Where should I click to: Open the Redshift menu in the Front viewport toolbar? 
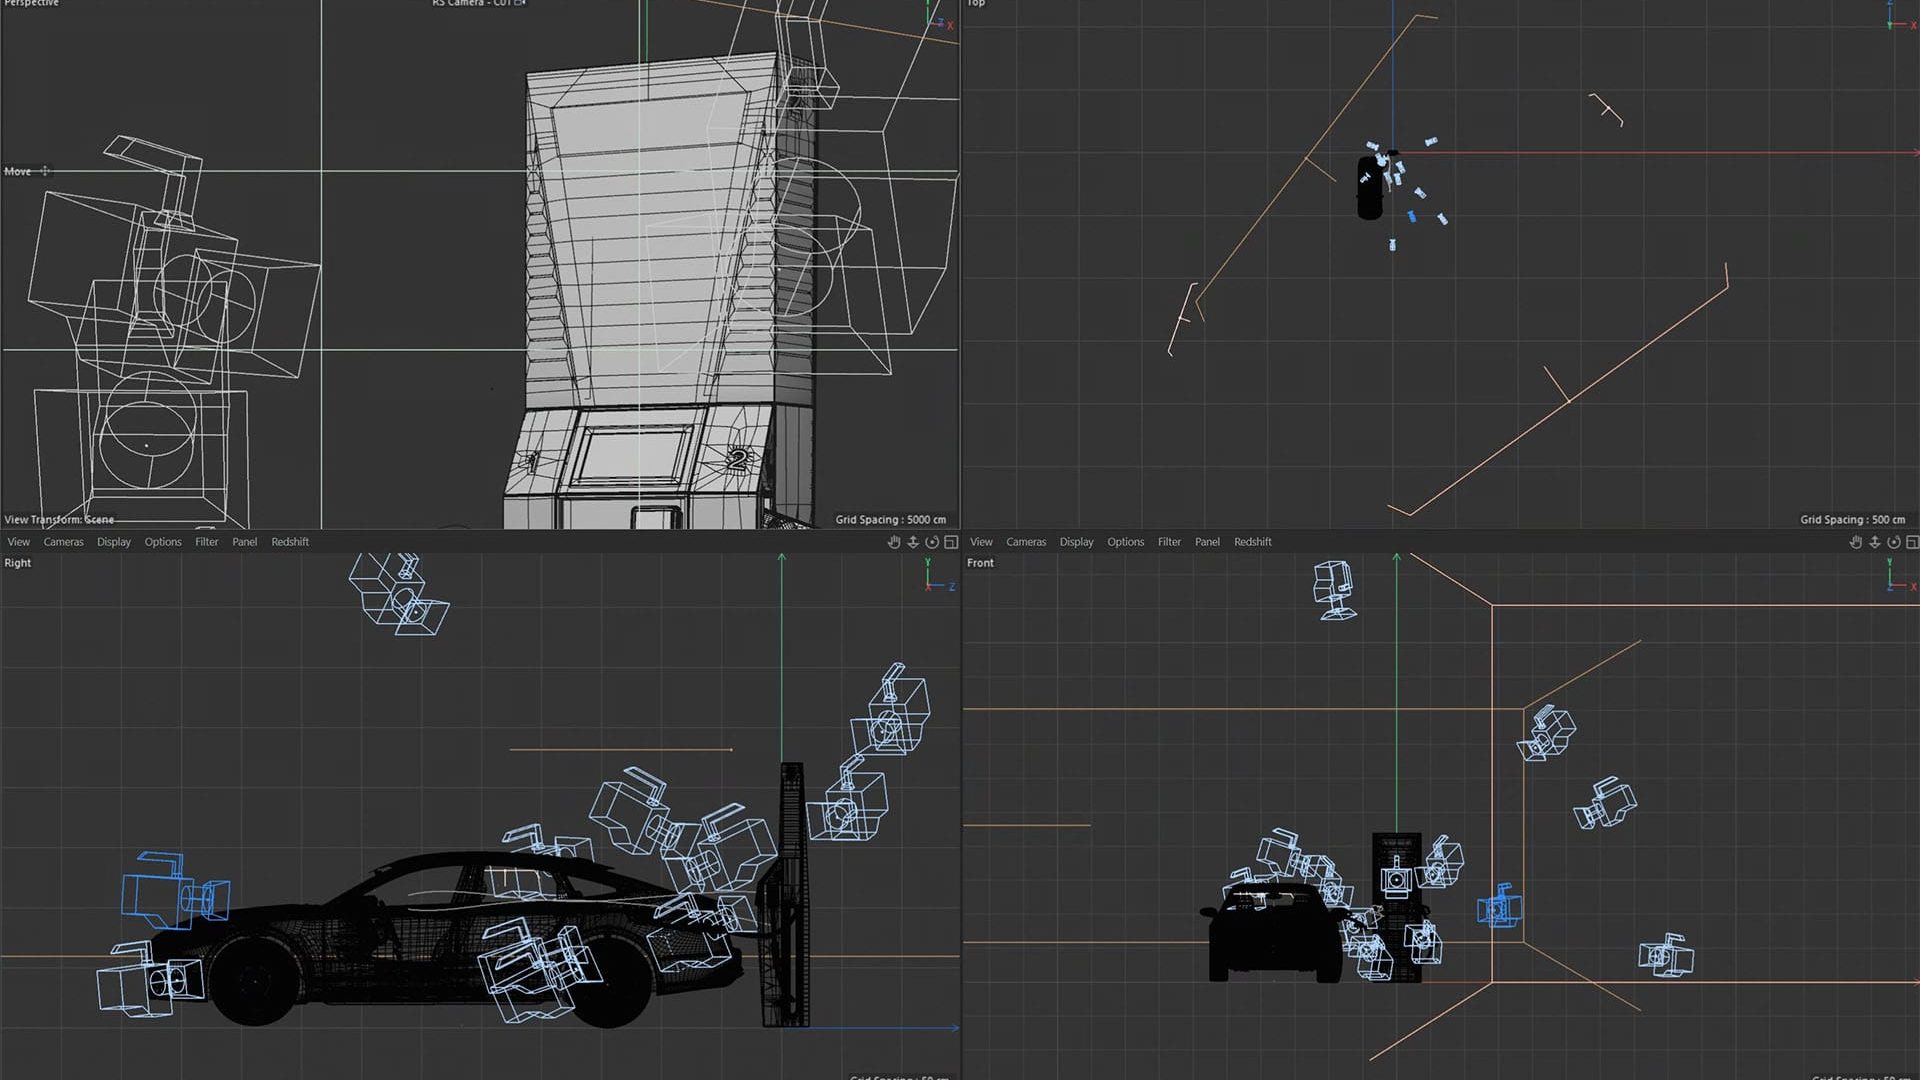tap(1253, 541)
